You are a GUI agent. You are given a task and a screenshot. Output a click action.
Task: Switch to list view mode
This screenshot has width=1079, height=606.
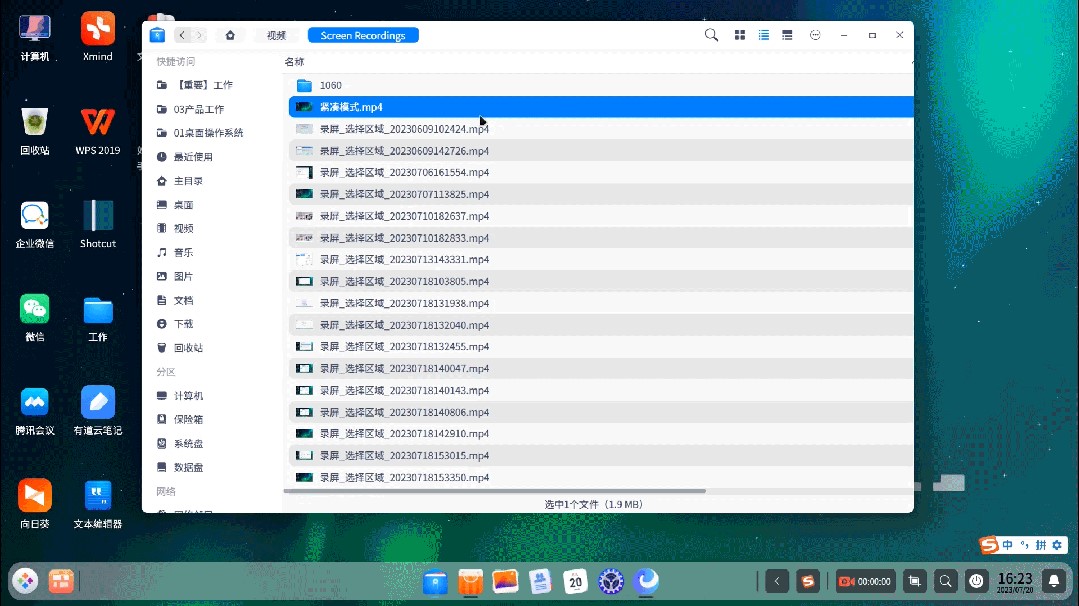click(764, 35)
